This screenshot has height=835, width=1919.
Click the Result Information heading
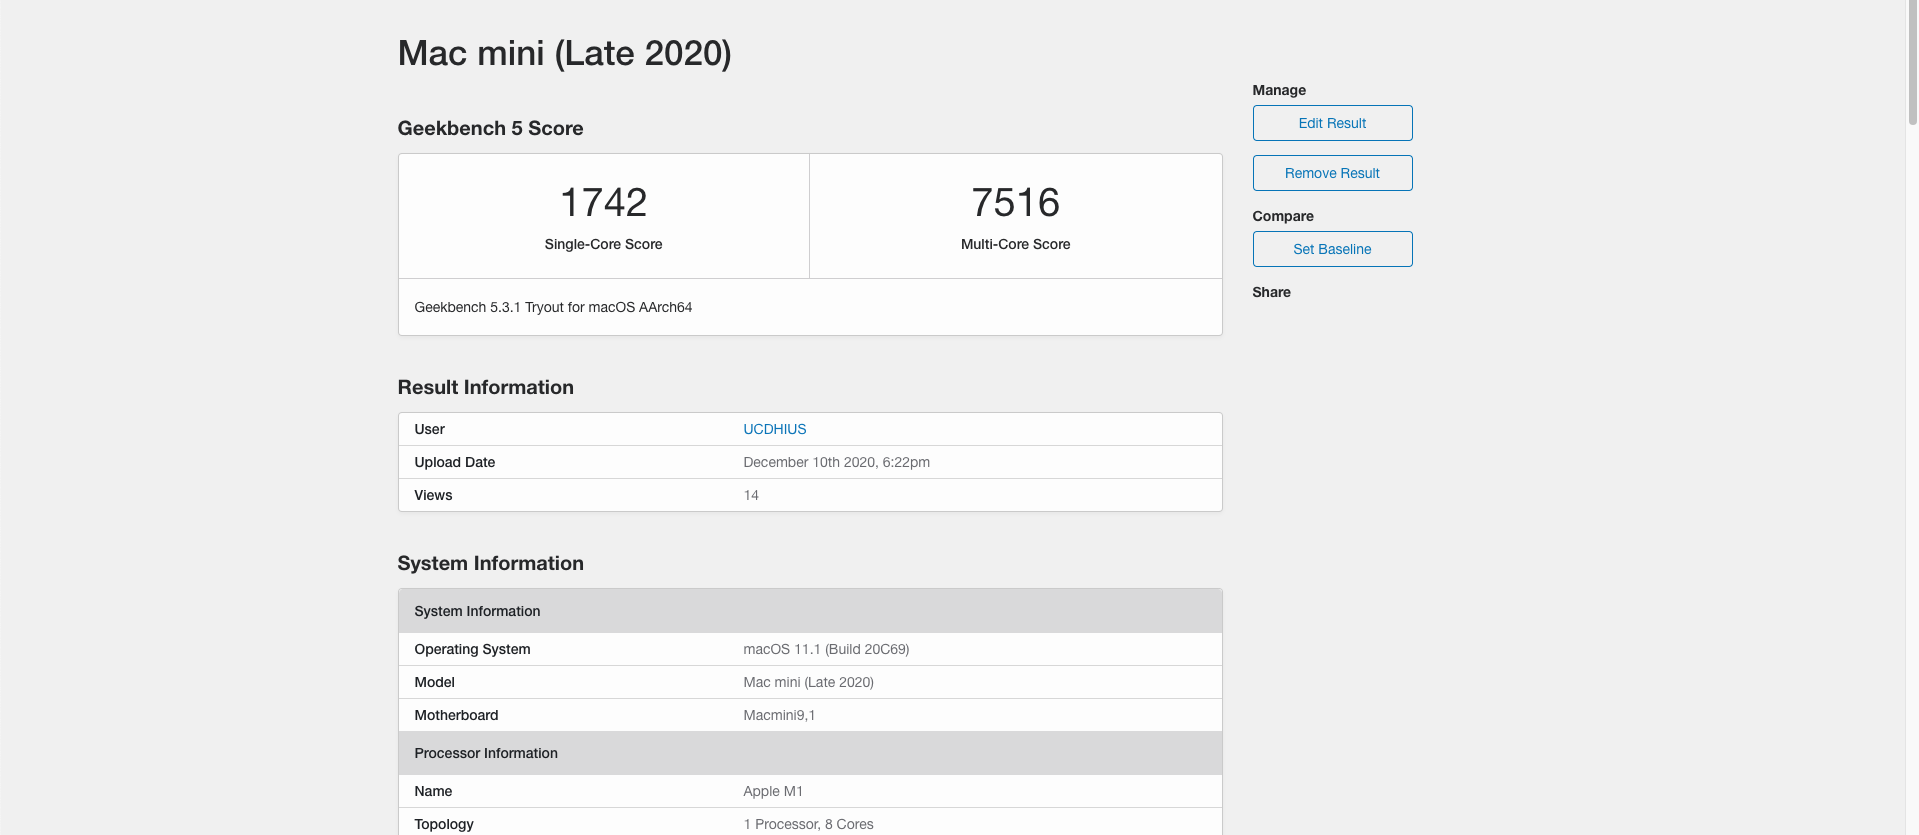point(485,387)
